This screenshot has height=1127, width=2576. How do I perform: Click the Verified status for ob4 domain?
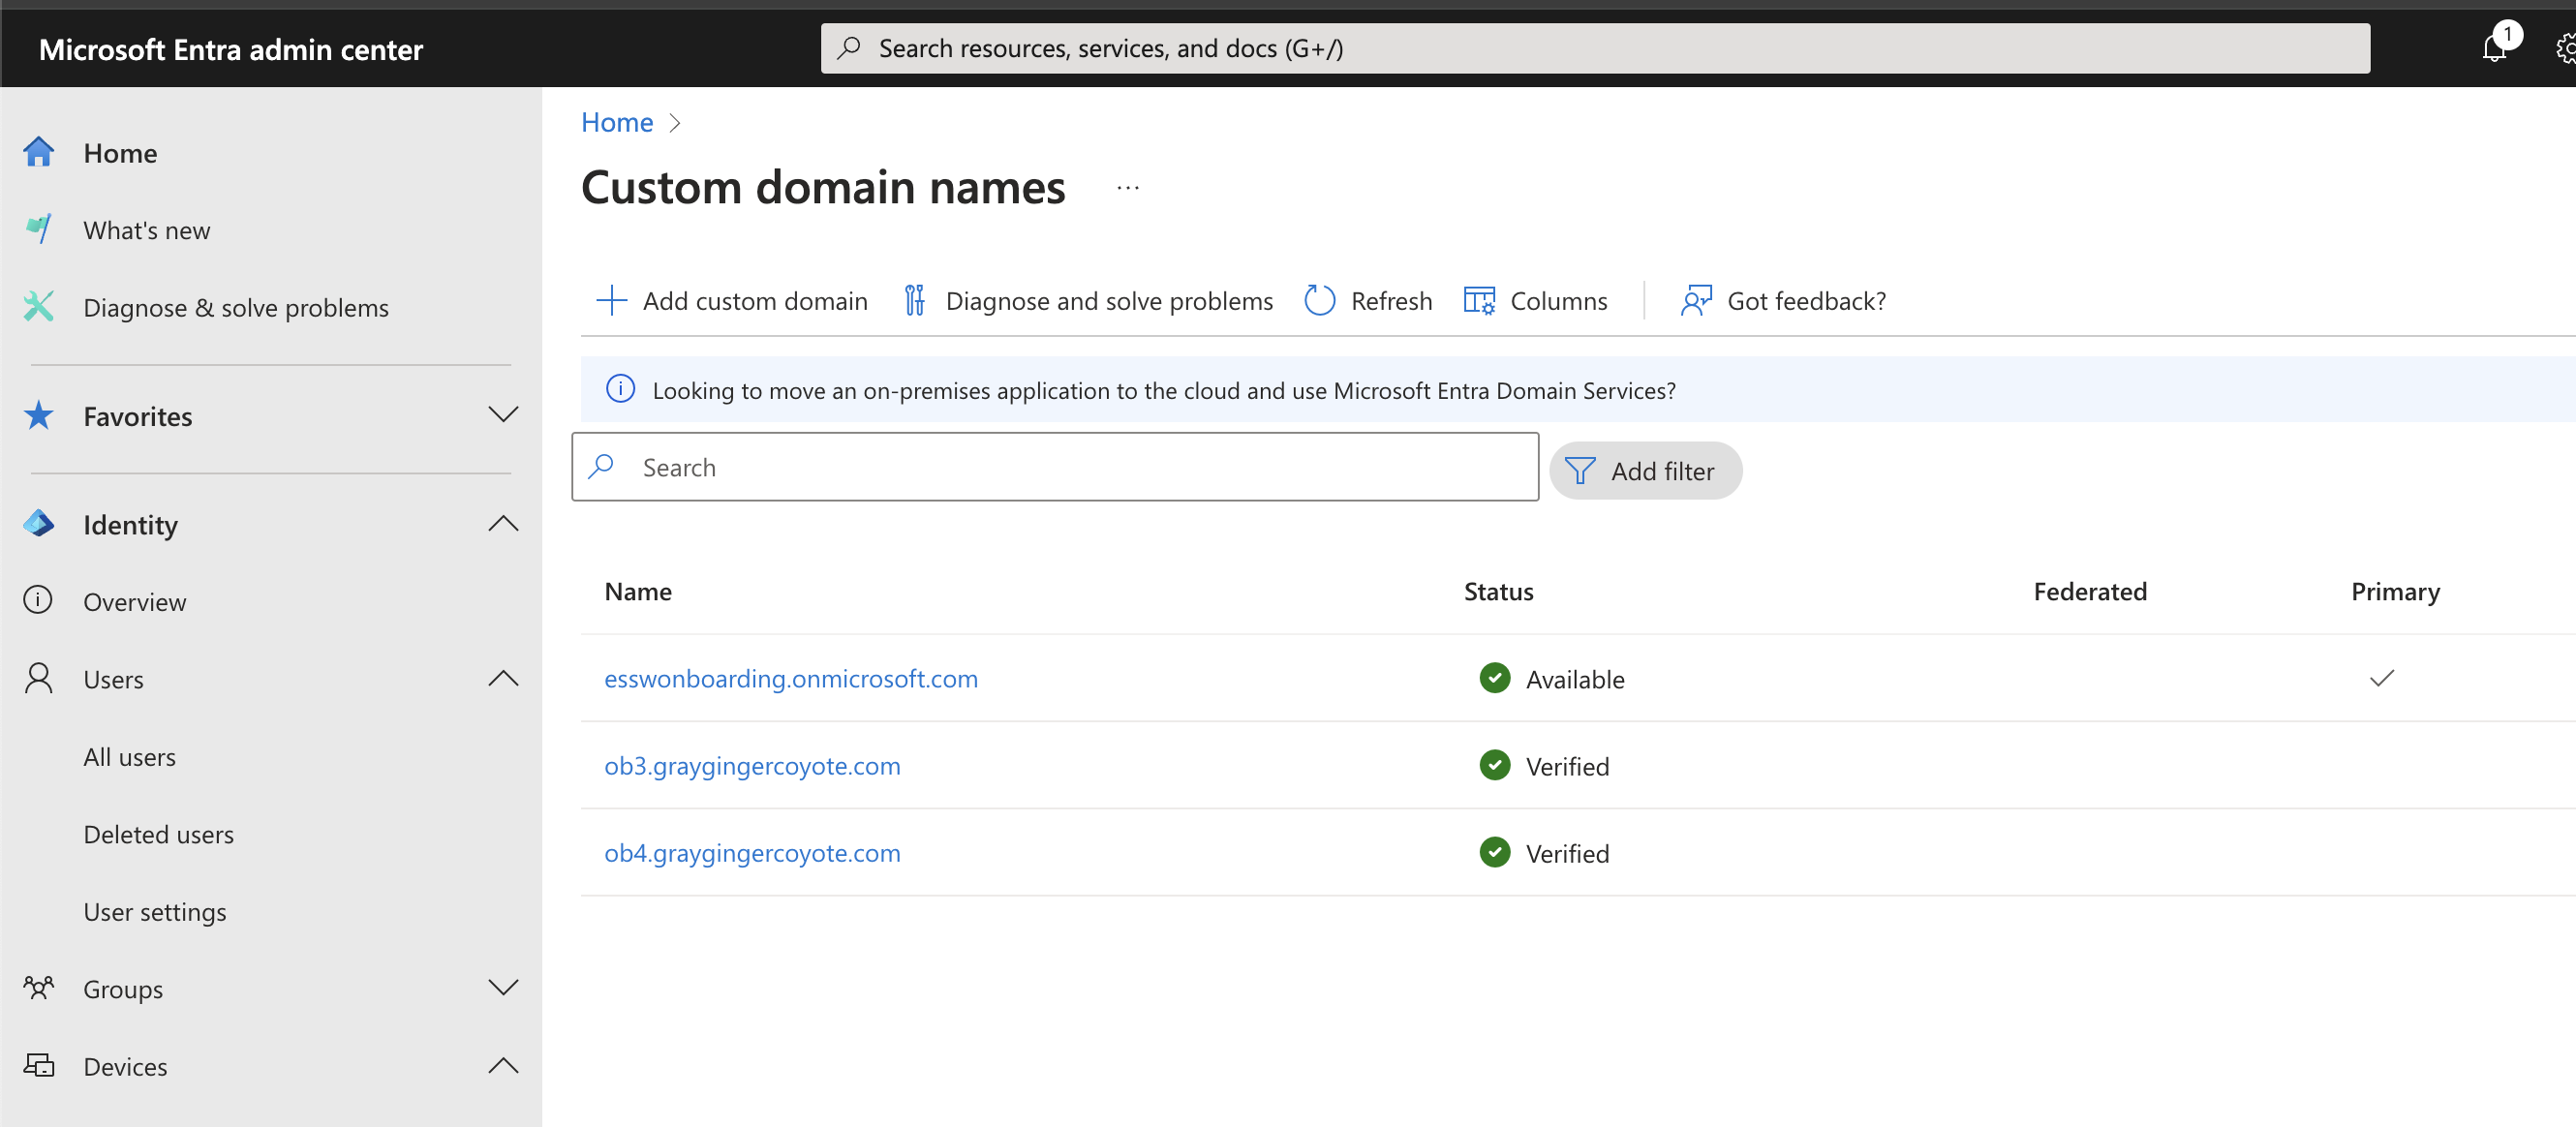pyautogui.click(x=1567, y=853)
